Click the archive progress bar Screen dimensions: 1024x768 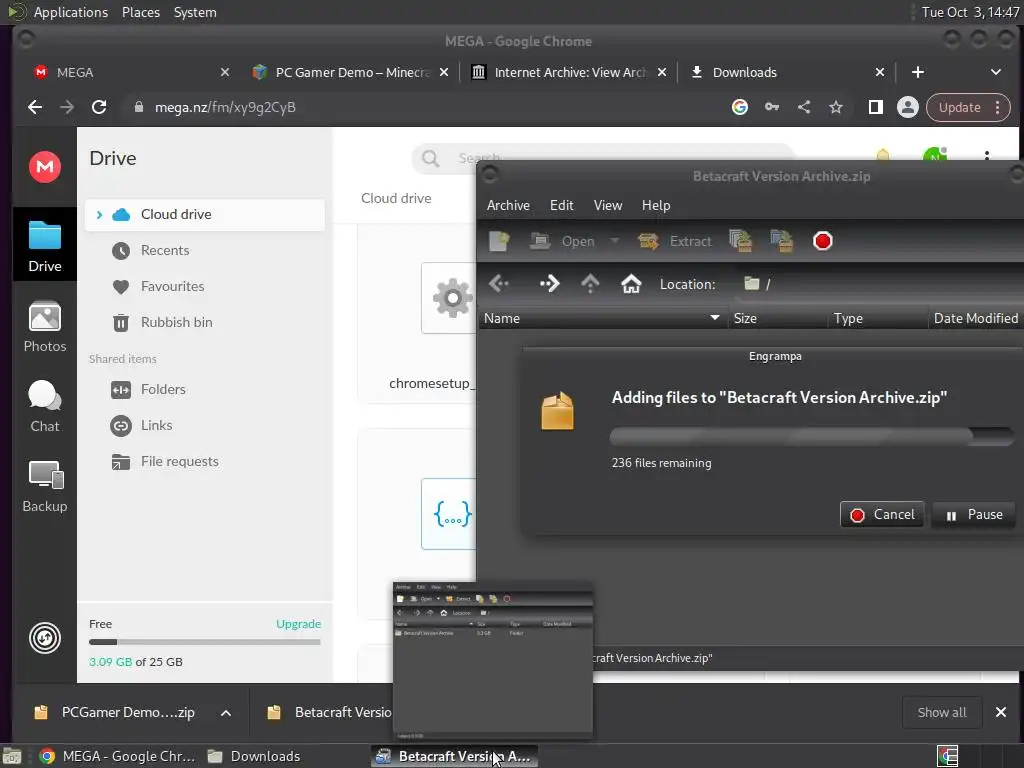pos(811,436)
